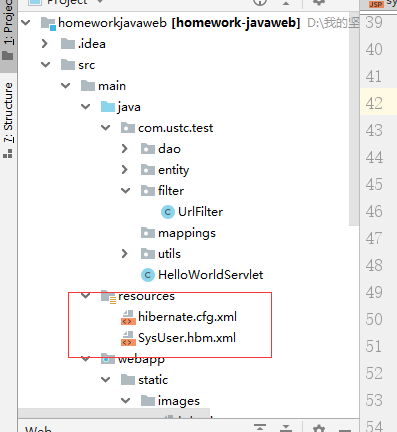Click the mappings package icon
The image size is (397, 432).
(148, 233)
